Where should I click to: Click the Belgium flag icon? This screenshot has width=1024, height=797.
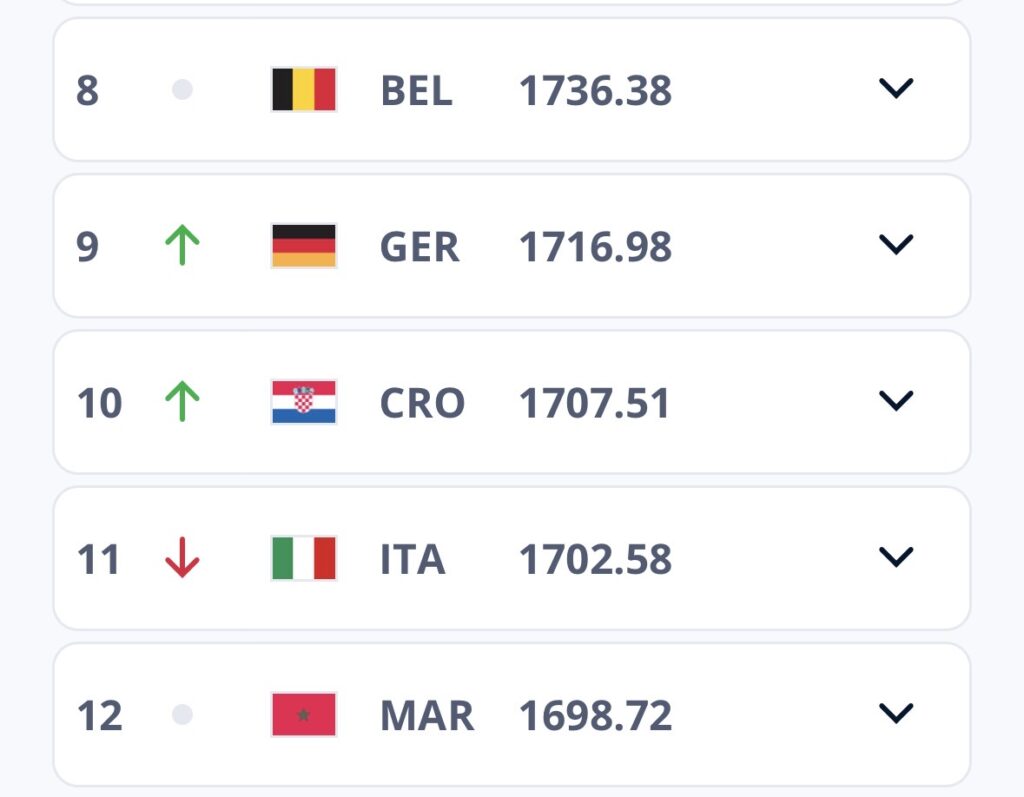304,89
